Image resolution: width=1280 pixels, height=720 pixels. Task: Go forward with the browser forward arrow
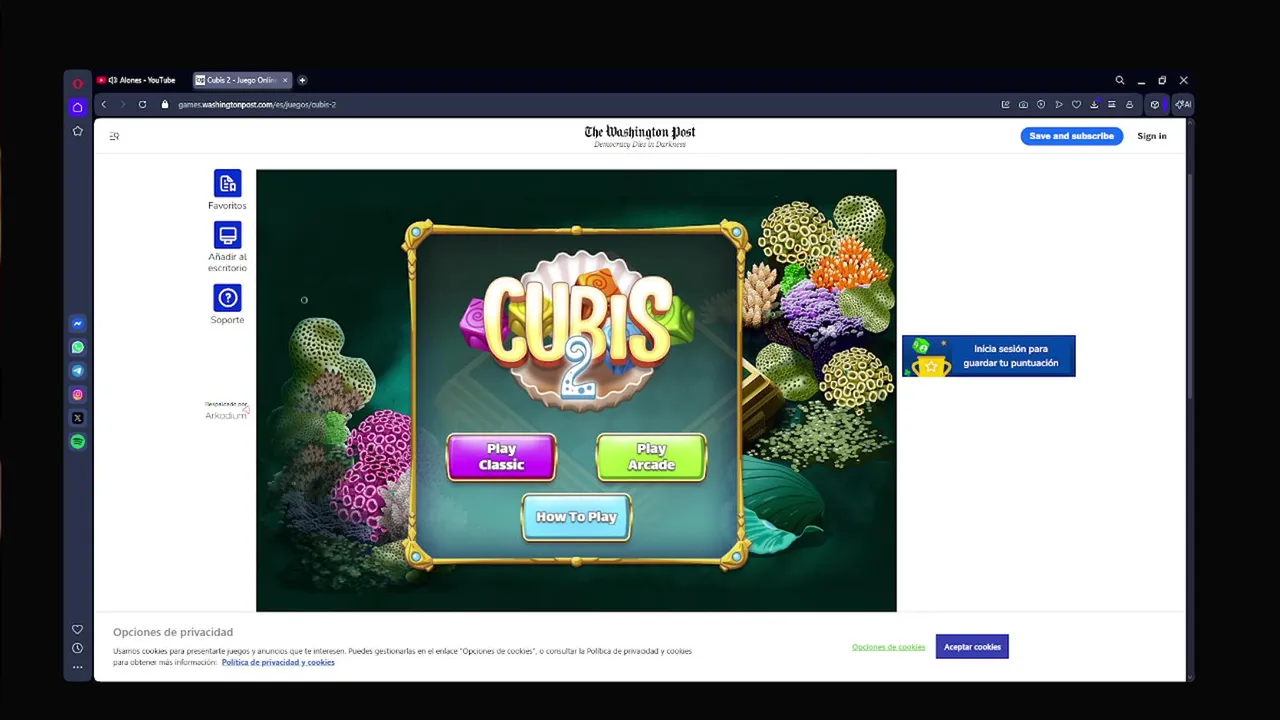[122, 104]
